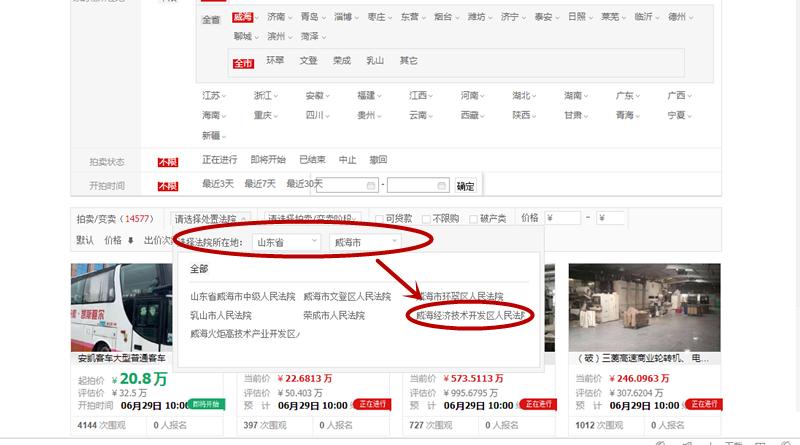Filter auction status by 撤回
This screenshot has width=800, height=445.
378,160
